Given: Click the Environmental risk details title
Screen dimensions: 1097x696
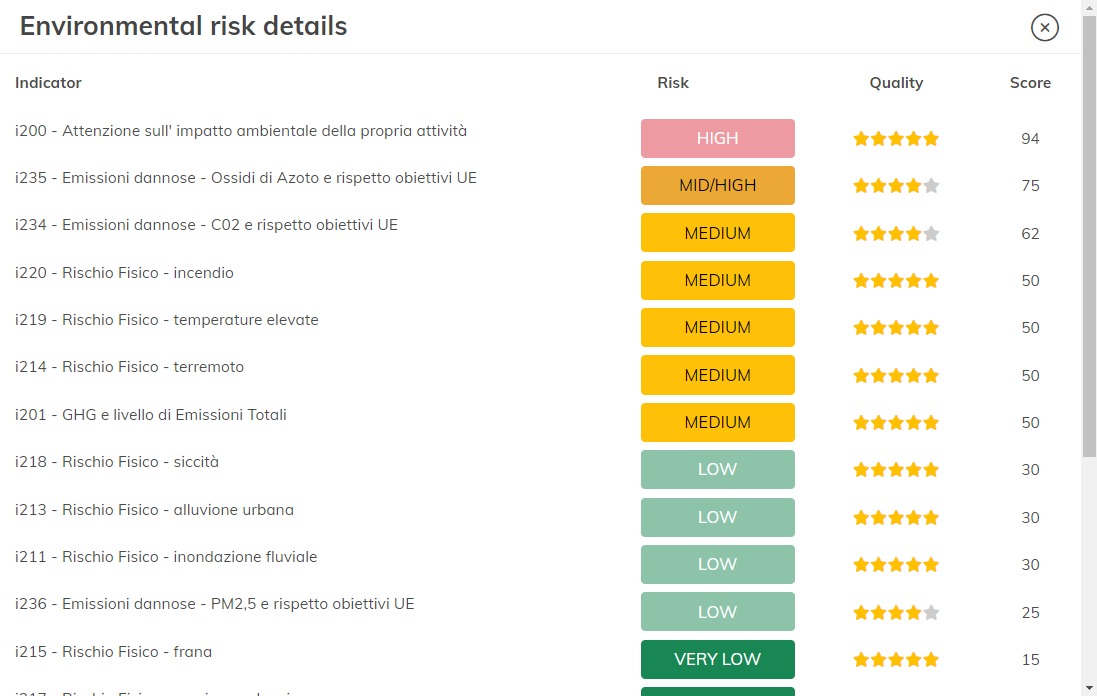Looking at the screenshot, I should (183, 26).
